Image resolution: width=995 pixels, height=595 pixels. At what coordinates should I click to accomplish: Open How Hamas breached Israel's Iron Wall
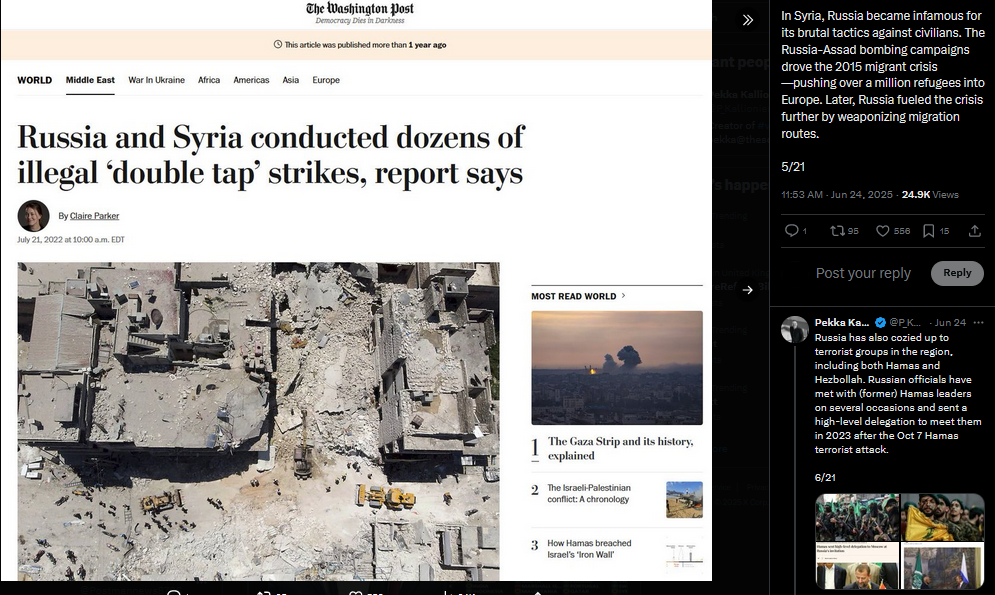590,549
